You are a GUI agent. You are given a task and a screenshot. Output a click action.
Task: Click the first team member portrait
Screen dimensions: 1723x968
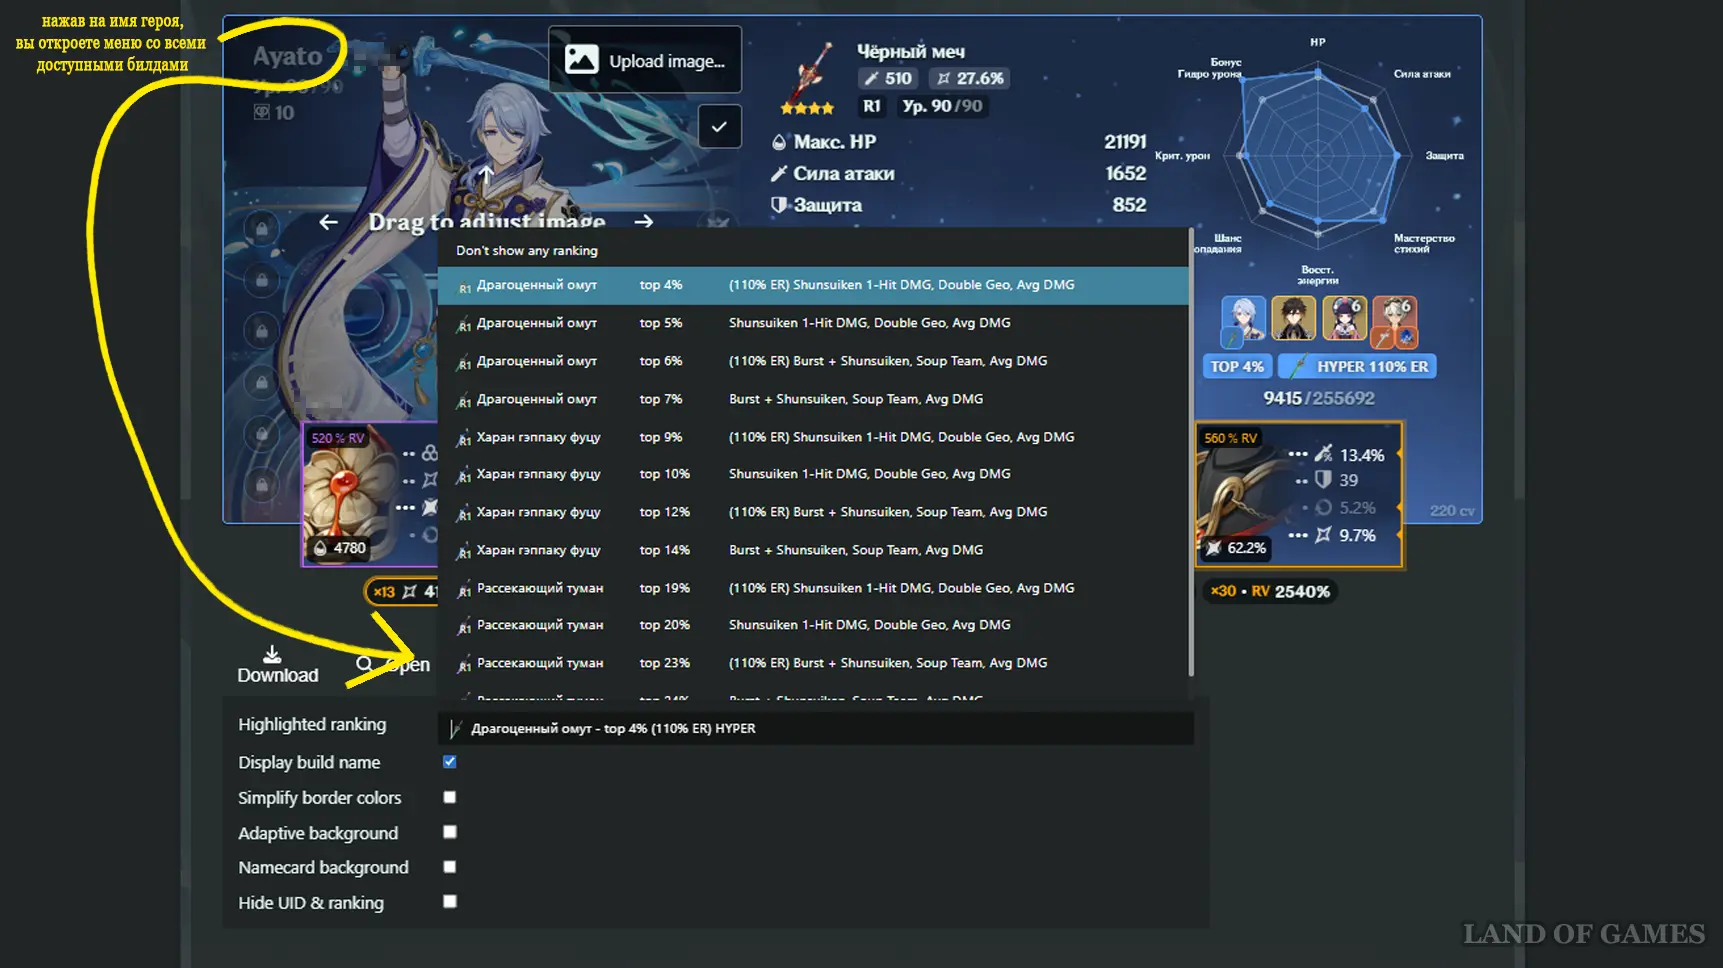click(1243, 319)
